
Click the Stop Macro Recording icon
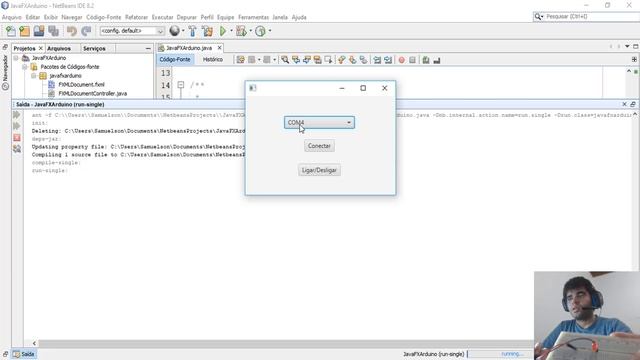[413, 60]
